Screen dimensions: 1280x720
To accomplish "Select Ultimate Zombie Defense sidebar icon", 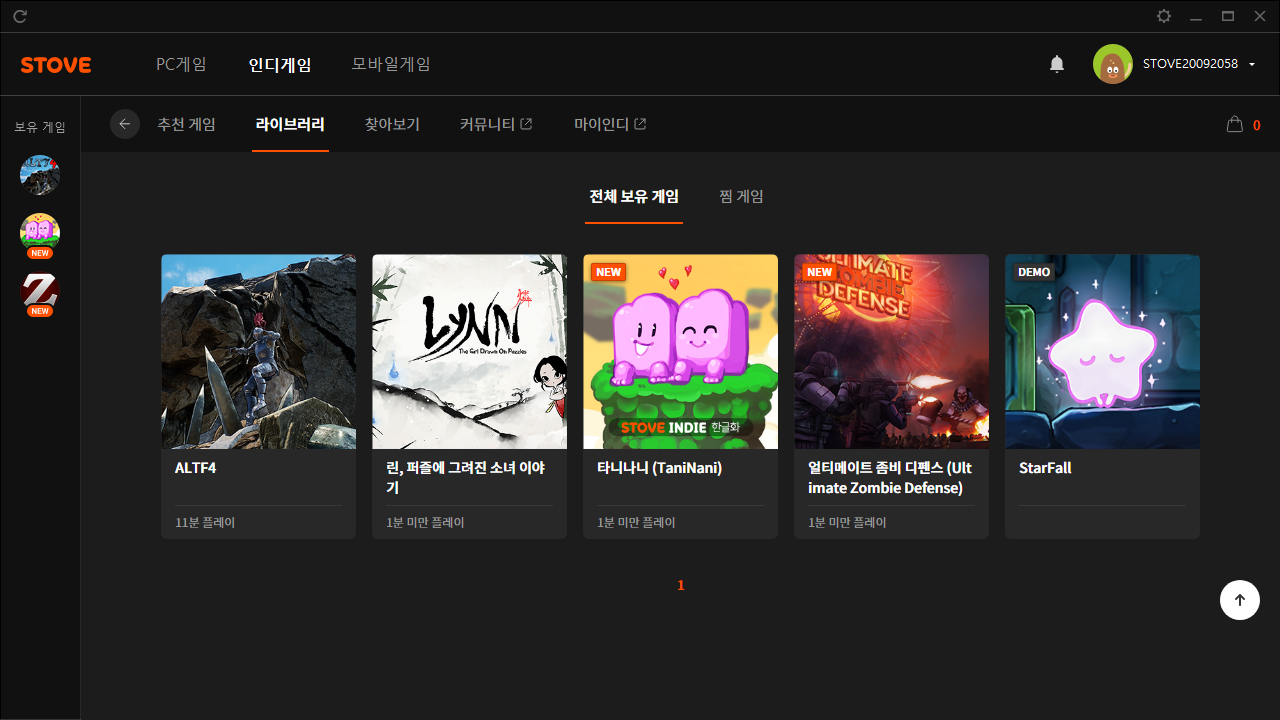I will [x=40, y=291].
